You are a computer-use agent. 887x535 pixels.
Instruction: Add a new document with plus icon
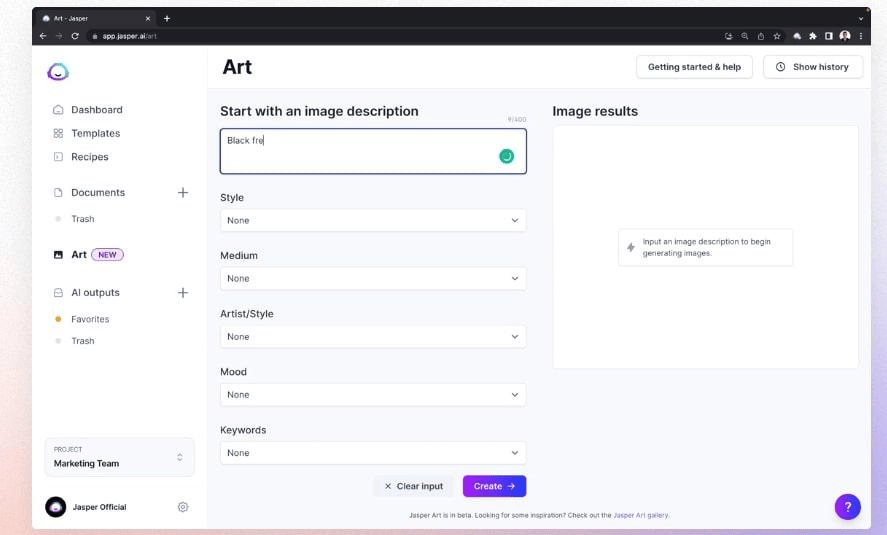point(183,192)
